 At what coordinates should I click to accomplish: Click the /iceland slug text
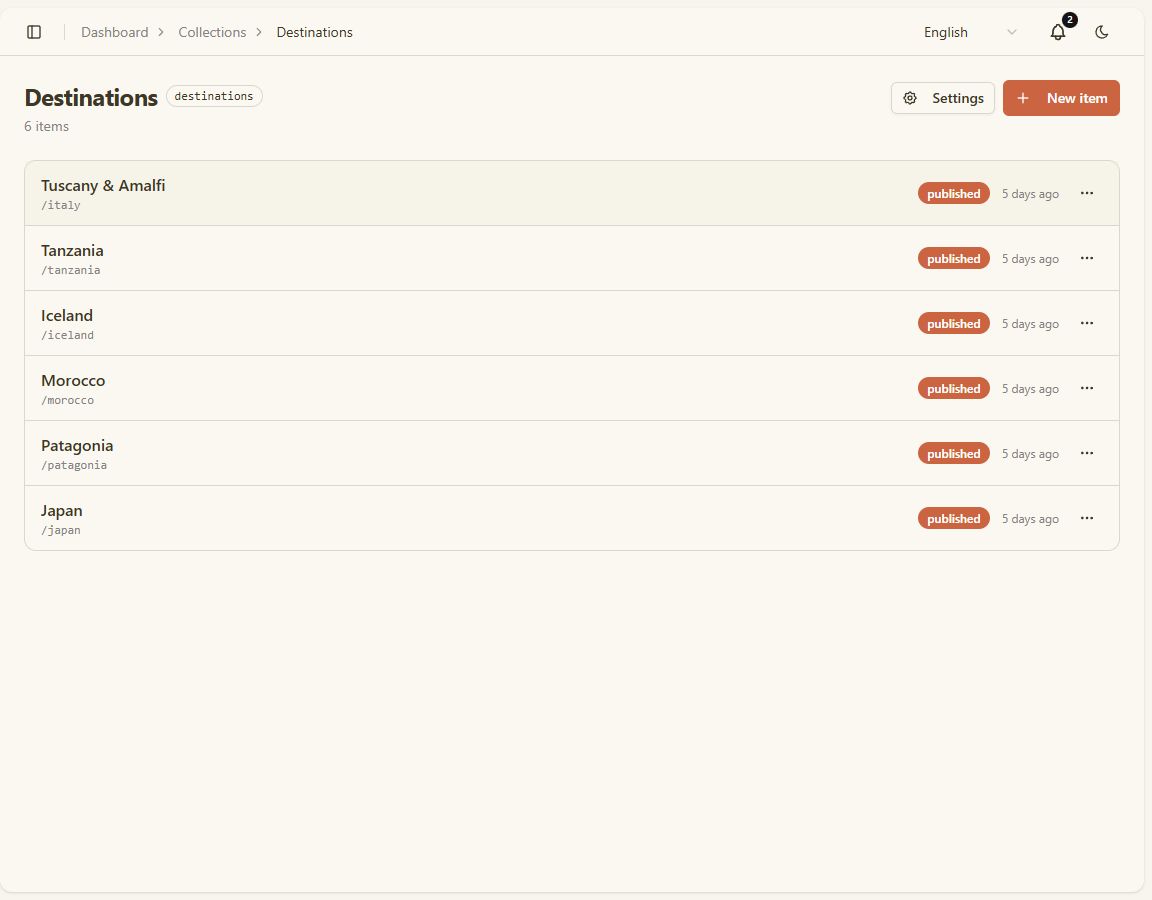click(68, 335)
